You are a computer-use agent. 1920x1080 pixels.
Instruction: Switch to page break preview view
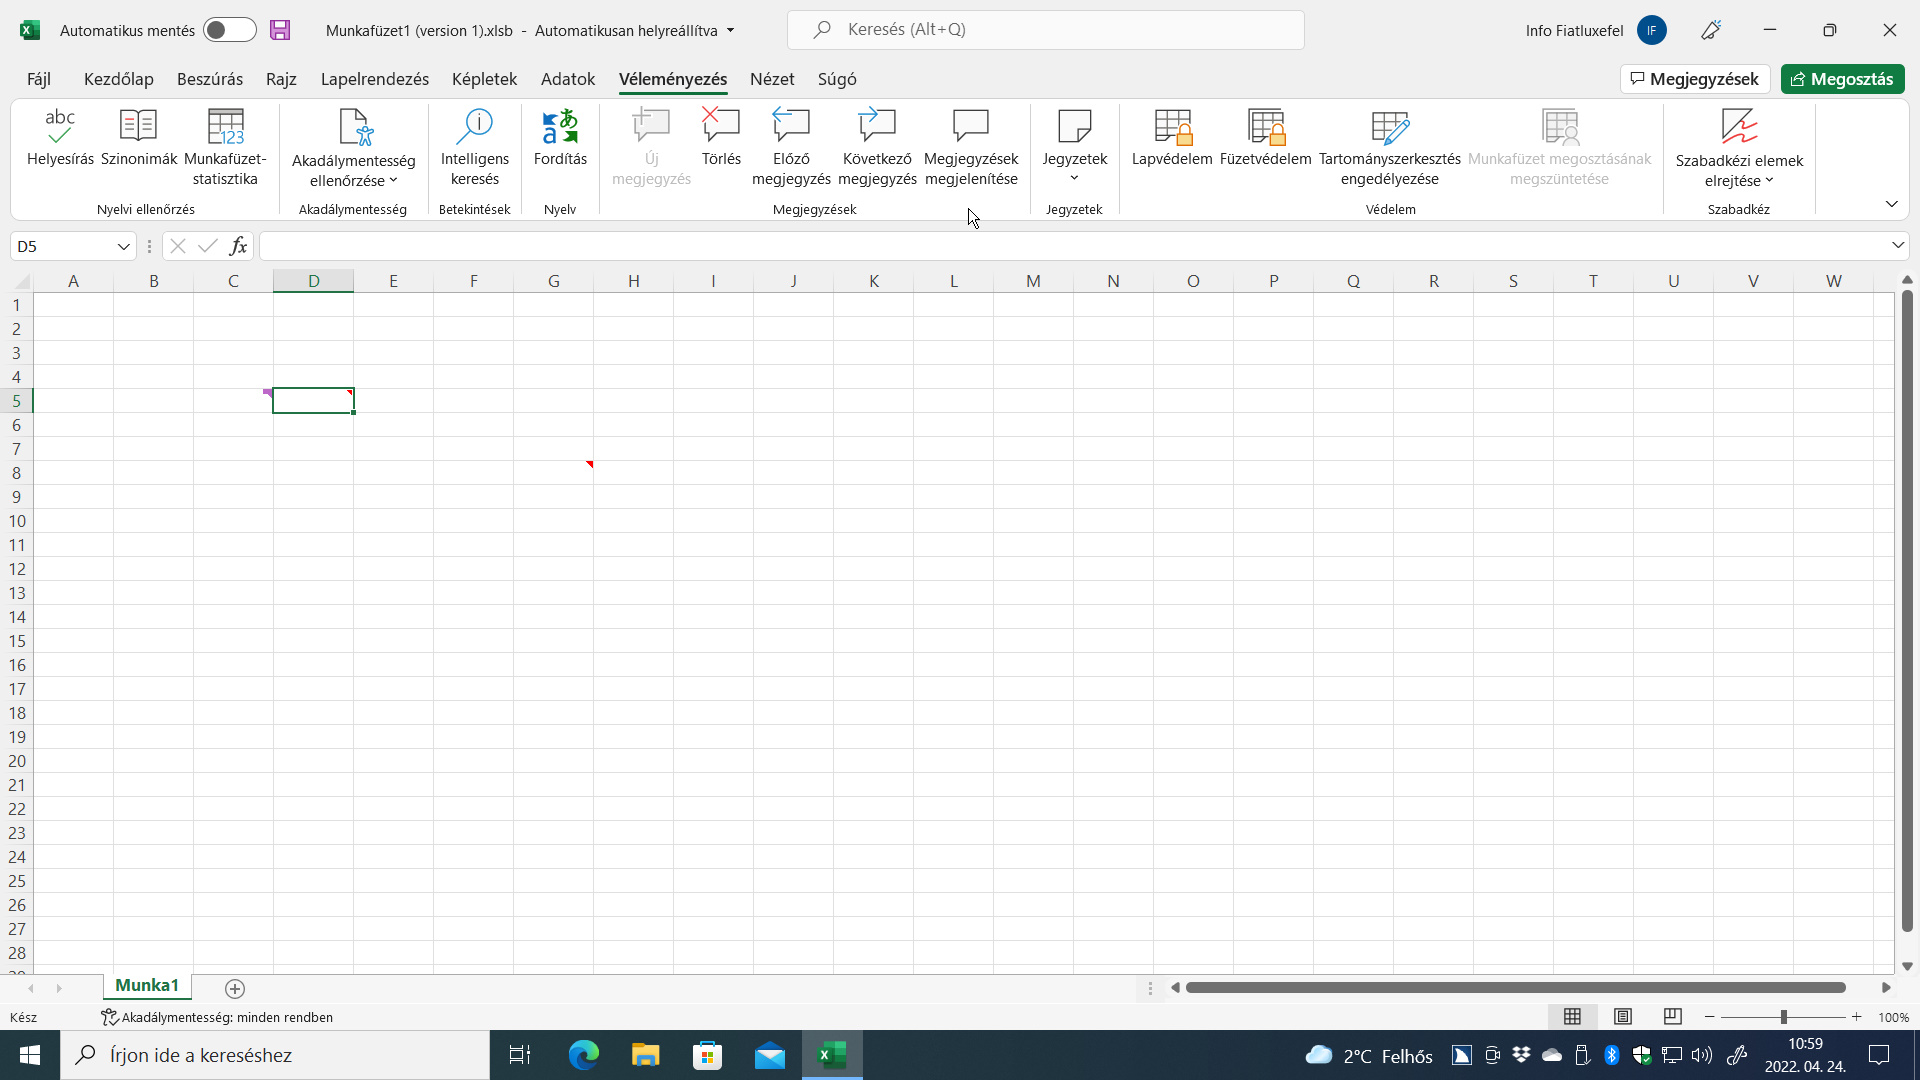point(1673,1017)
